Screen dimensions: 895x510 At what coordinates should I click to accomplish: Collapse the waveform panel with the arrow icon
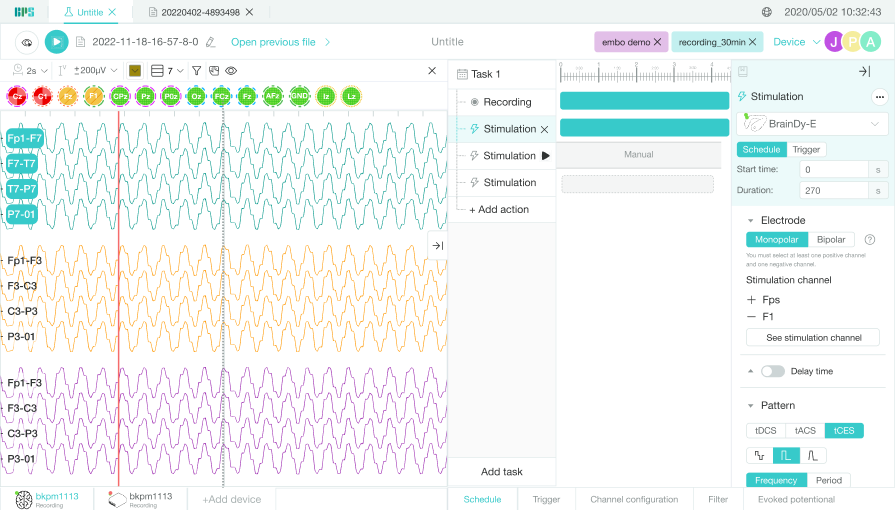pyautogui.click(x=438, y=246)
